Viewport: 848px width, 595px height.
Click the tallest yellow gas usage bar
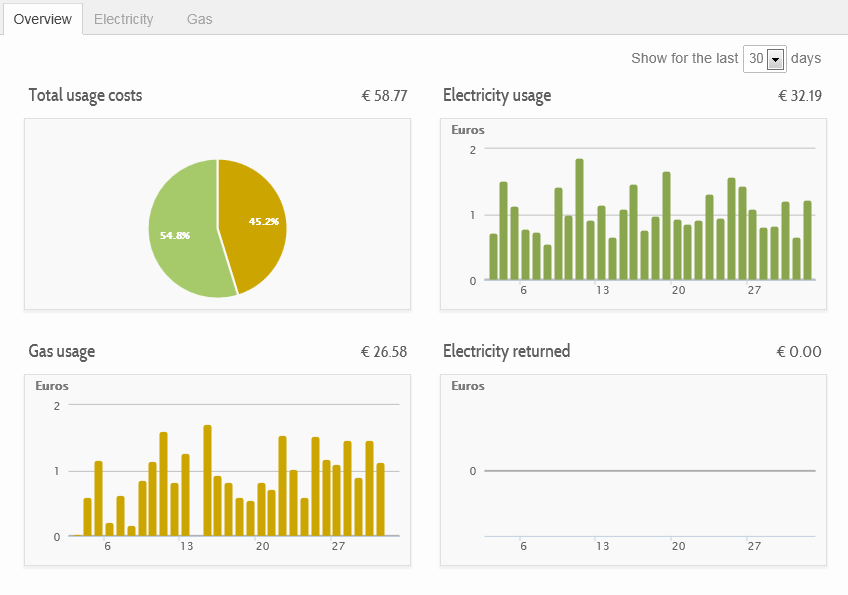point(207,480)
